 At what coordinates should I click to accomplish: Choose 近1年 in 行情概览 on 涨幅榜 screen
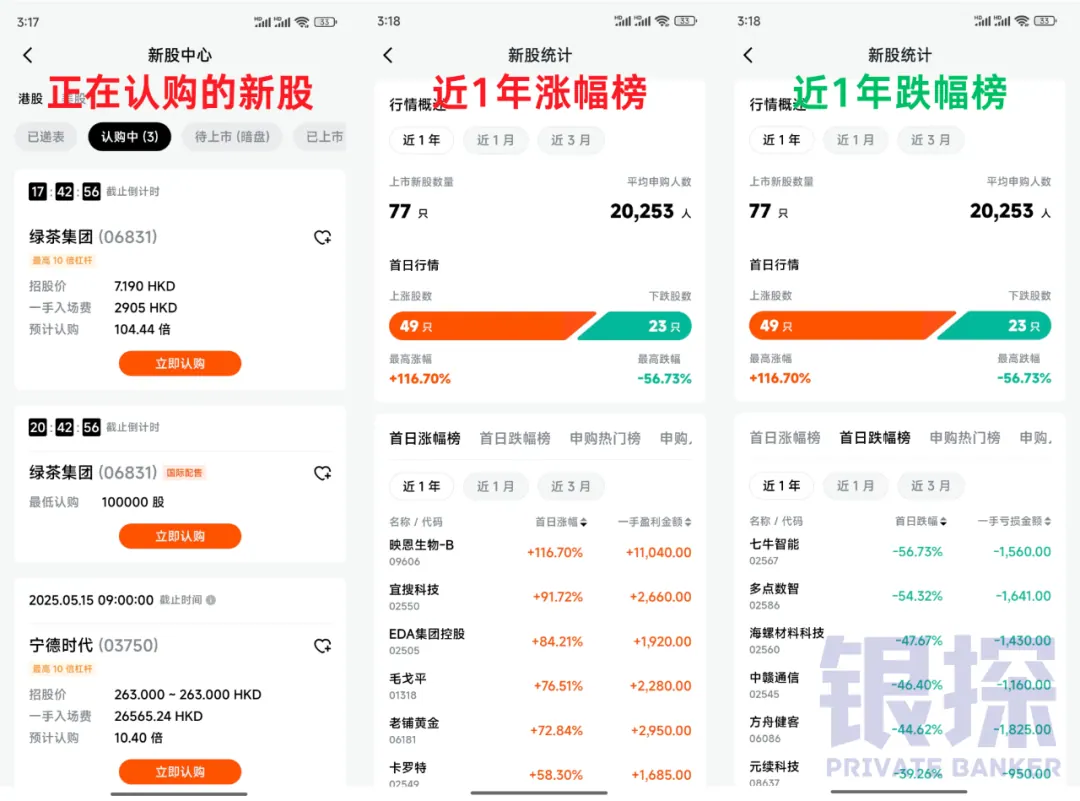421,140
